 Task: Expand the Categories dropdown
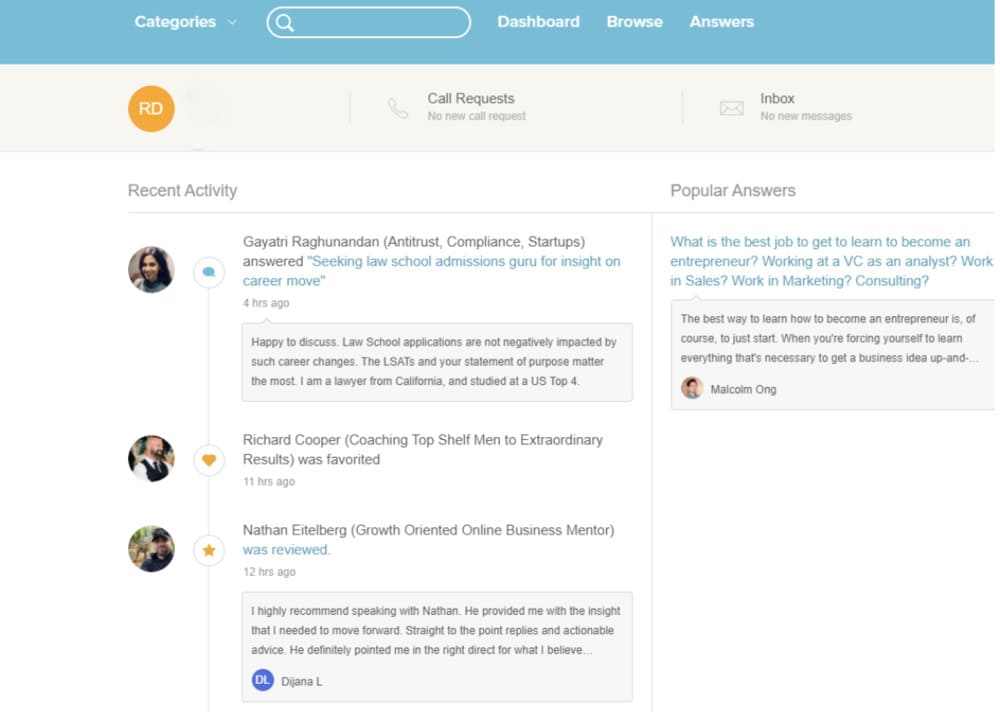(185, 22)
